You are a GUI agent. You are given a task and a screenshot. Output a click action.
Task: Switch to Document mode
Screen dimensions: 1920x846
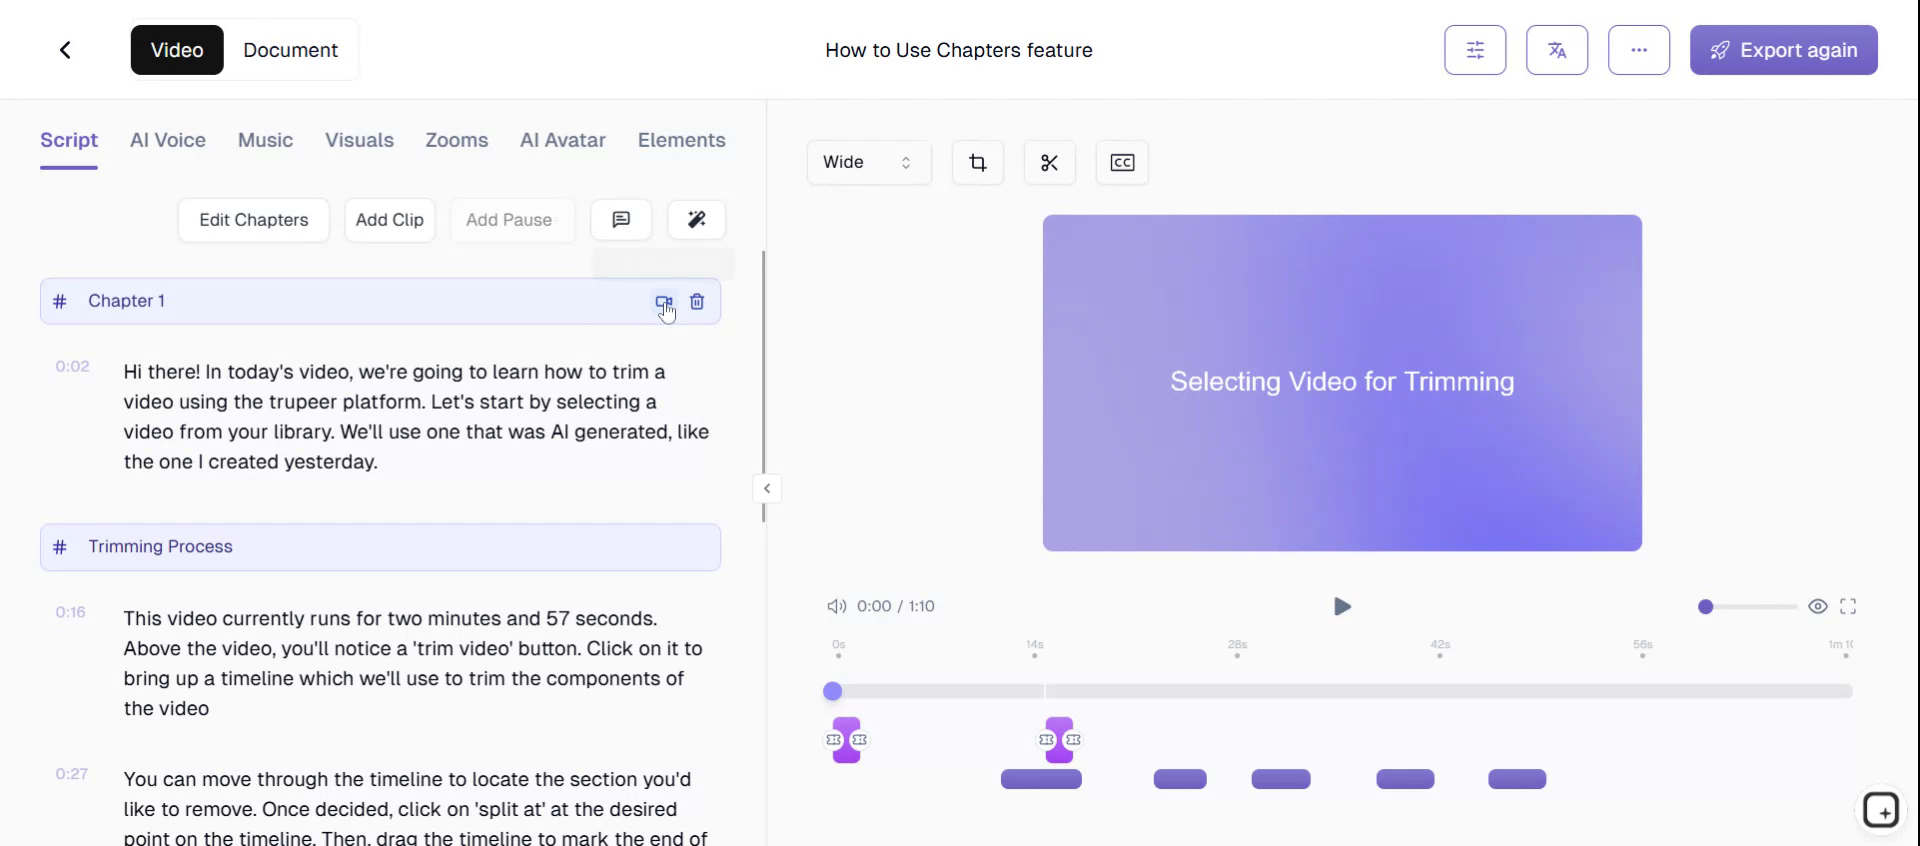(x=290, y=50)
